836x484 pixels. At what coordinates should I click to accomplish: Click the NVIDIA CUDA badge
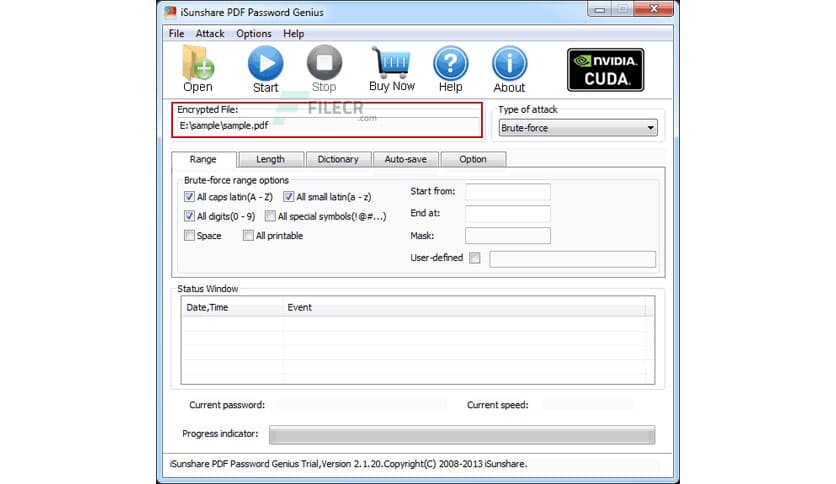(x=605, y=70)
